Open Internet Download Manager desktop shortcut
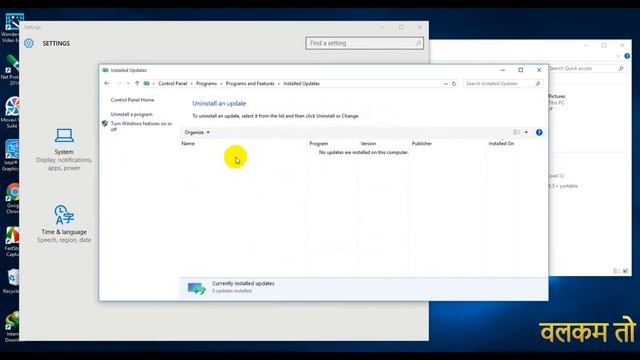 [12, 327]
